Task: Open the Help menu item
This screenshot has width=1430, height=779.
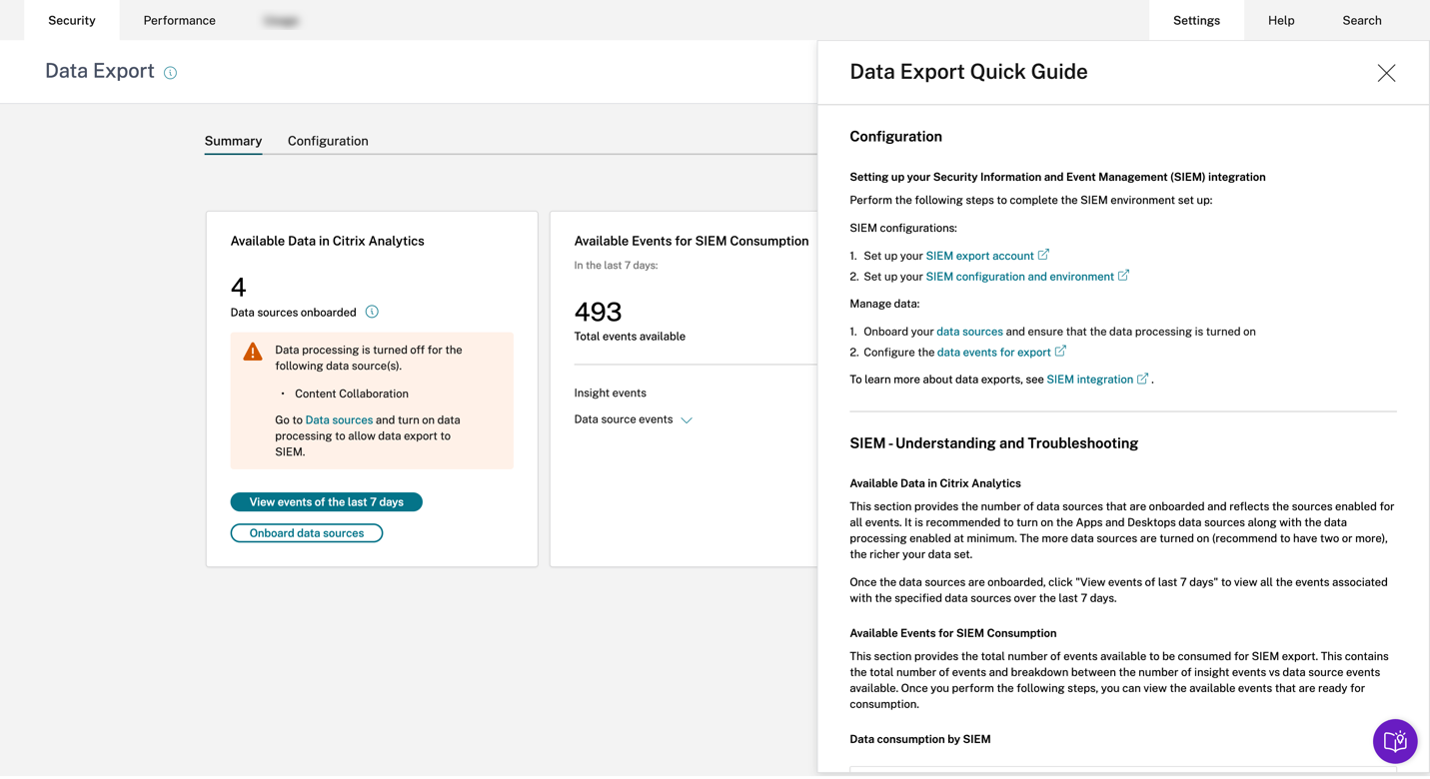Action: [1281, 20]
